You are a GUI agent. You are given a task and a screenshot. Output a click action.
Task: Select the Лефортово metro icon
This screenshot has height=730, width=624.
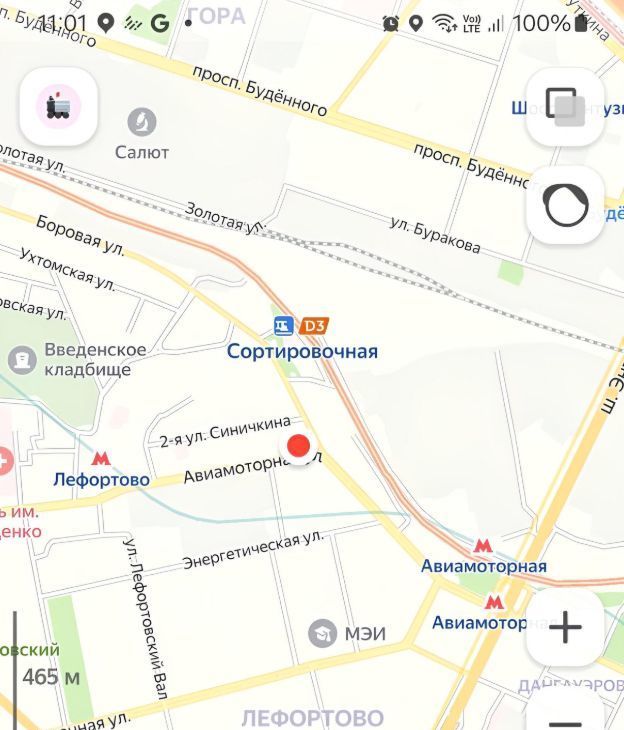click(x=101, y=458)
